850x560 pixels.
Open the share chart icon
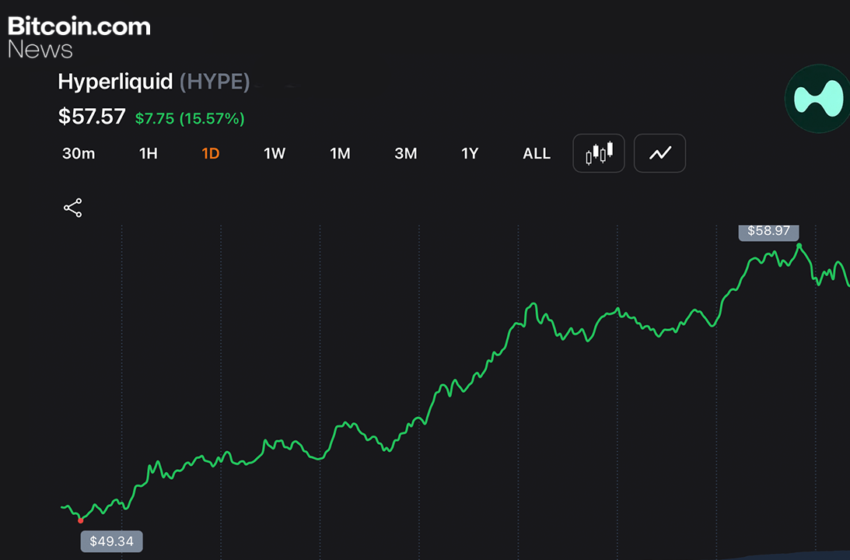[73, 208]
